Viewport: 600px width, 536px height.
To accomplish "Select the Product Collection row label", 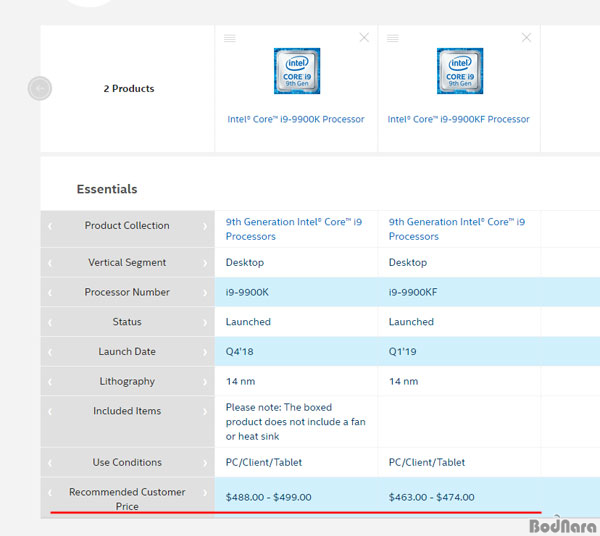I will (127, 226).
